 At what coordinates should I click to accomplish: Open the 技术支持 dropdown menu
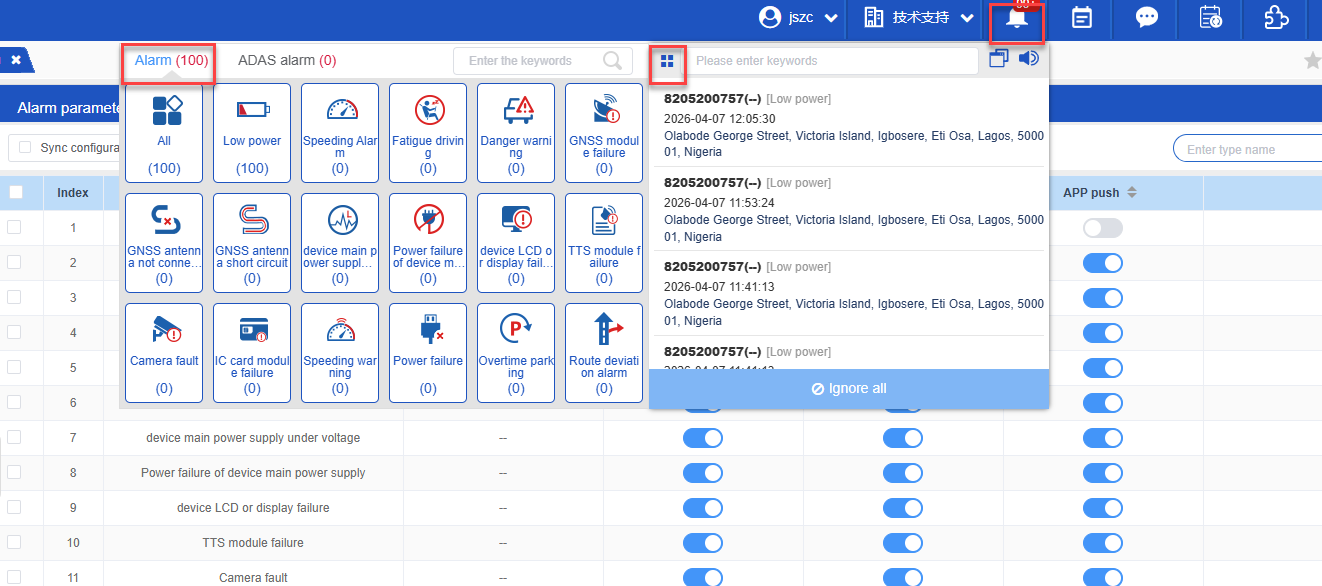(919, 18)
